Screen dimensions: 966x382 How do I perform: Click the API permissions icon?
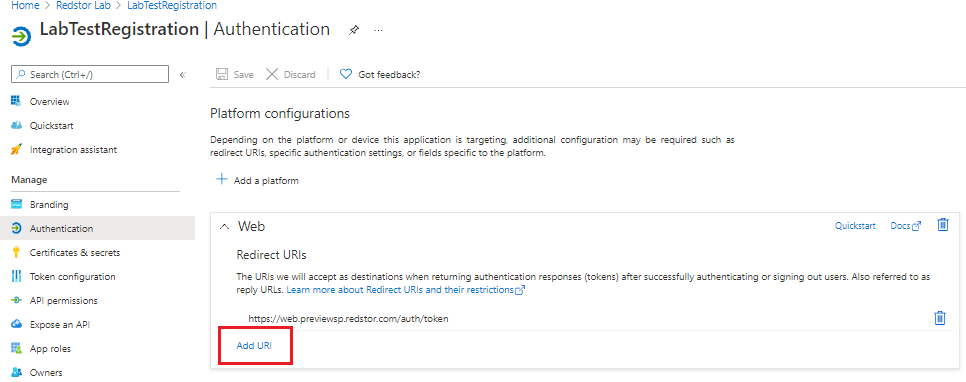point(17,301)
